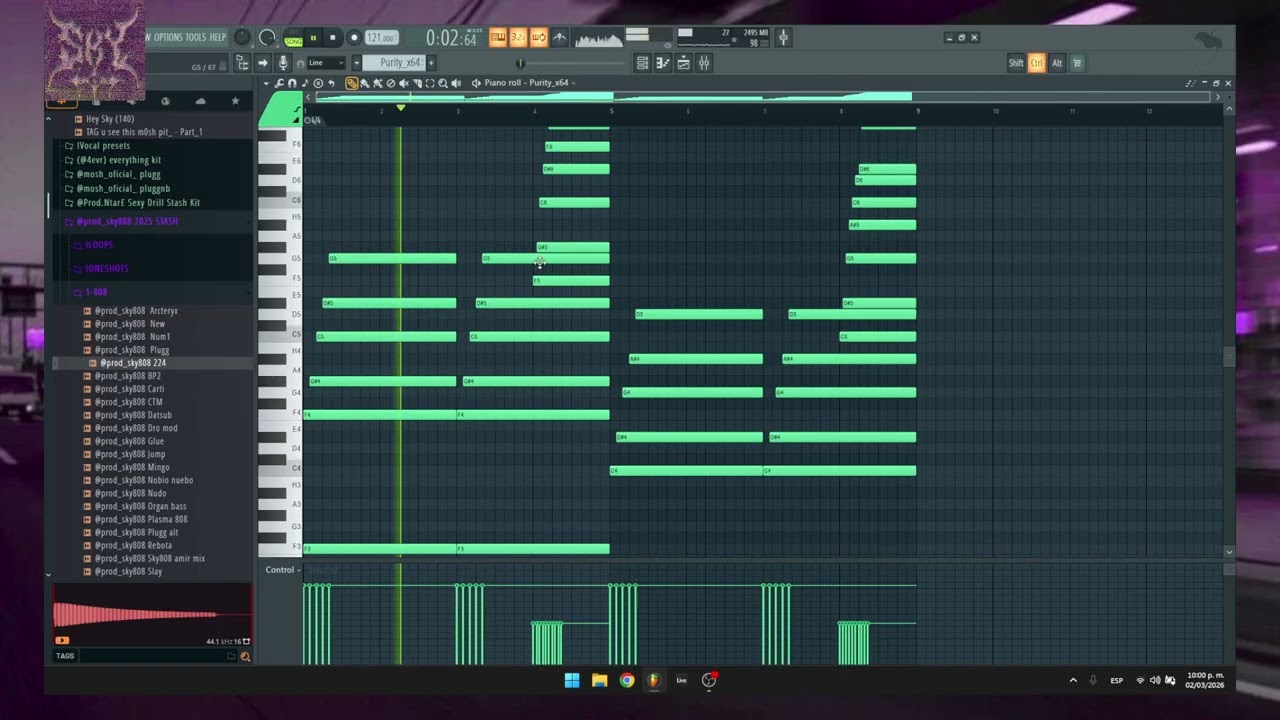Collapse the 1-808 folder
This screenshot has width=1280, height=720.
pos(95,292)
